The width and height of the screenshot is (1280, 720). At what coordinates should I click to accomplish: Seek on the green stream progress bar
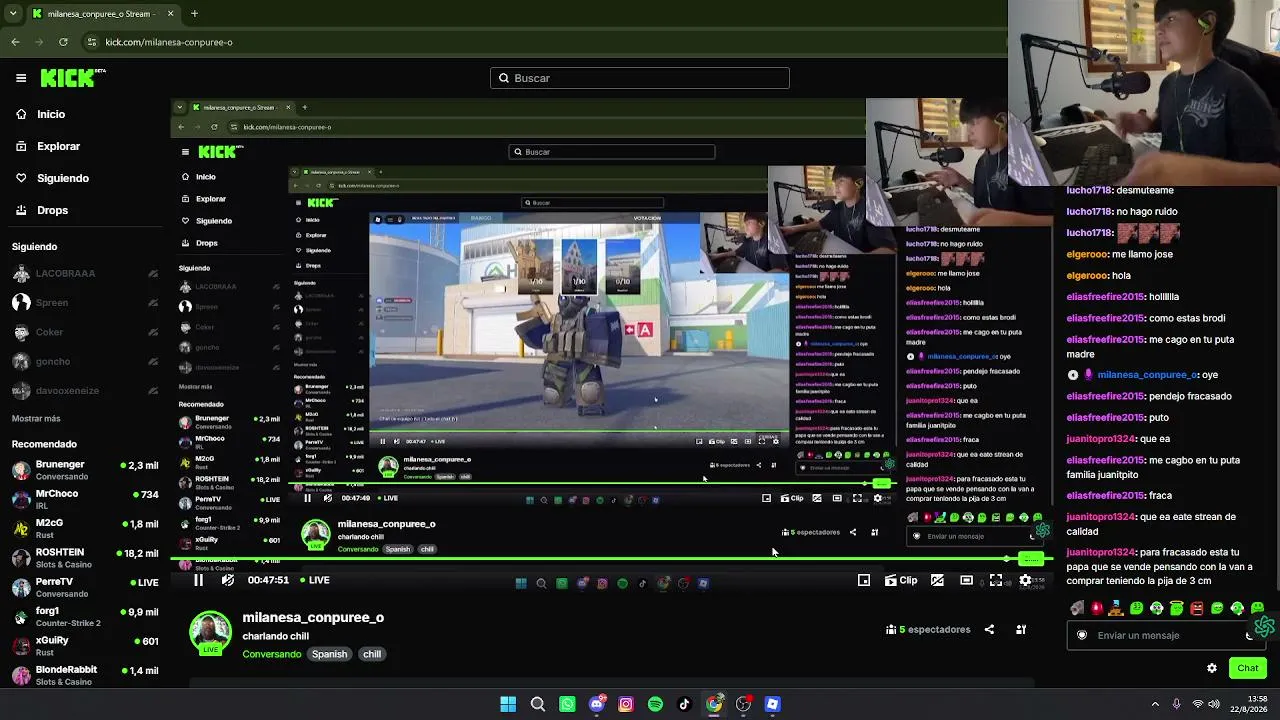point(610,559)
